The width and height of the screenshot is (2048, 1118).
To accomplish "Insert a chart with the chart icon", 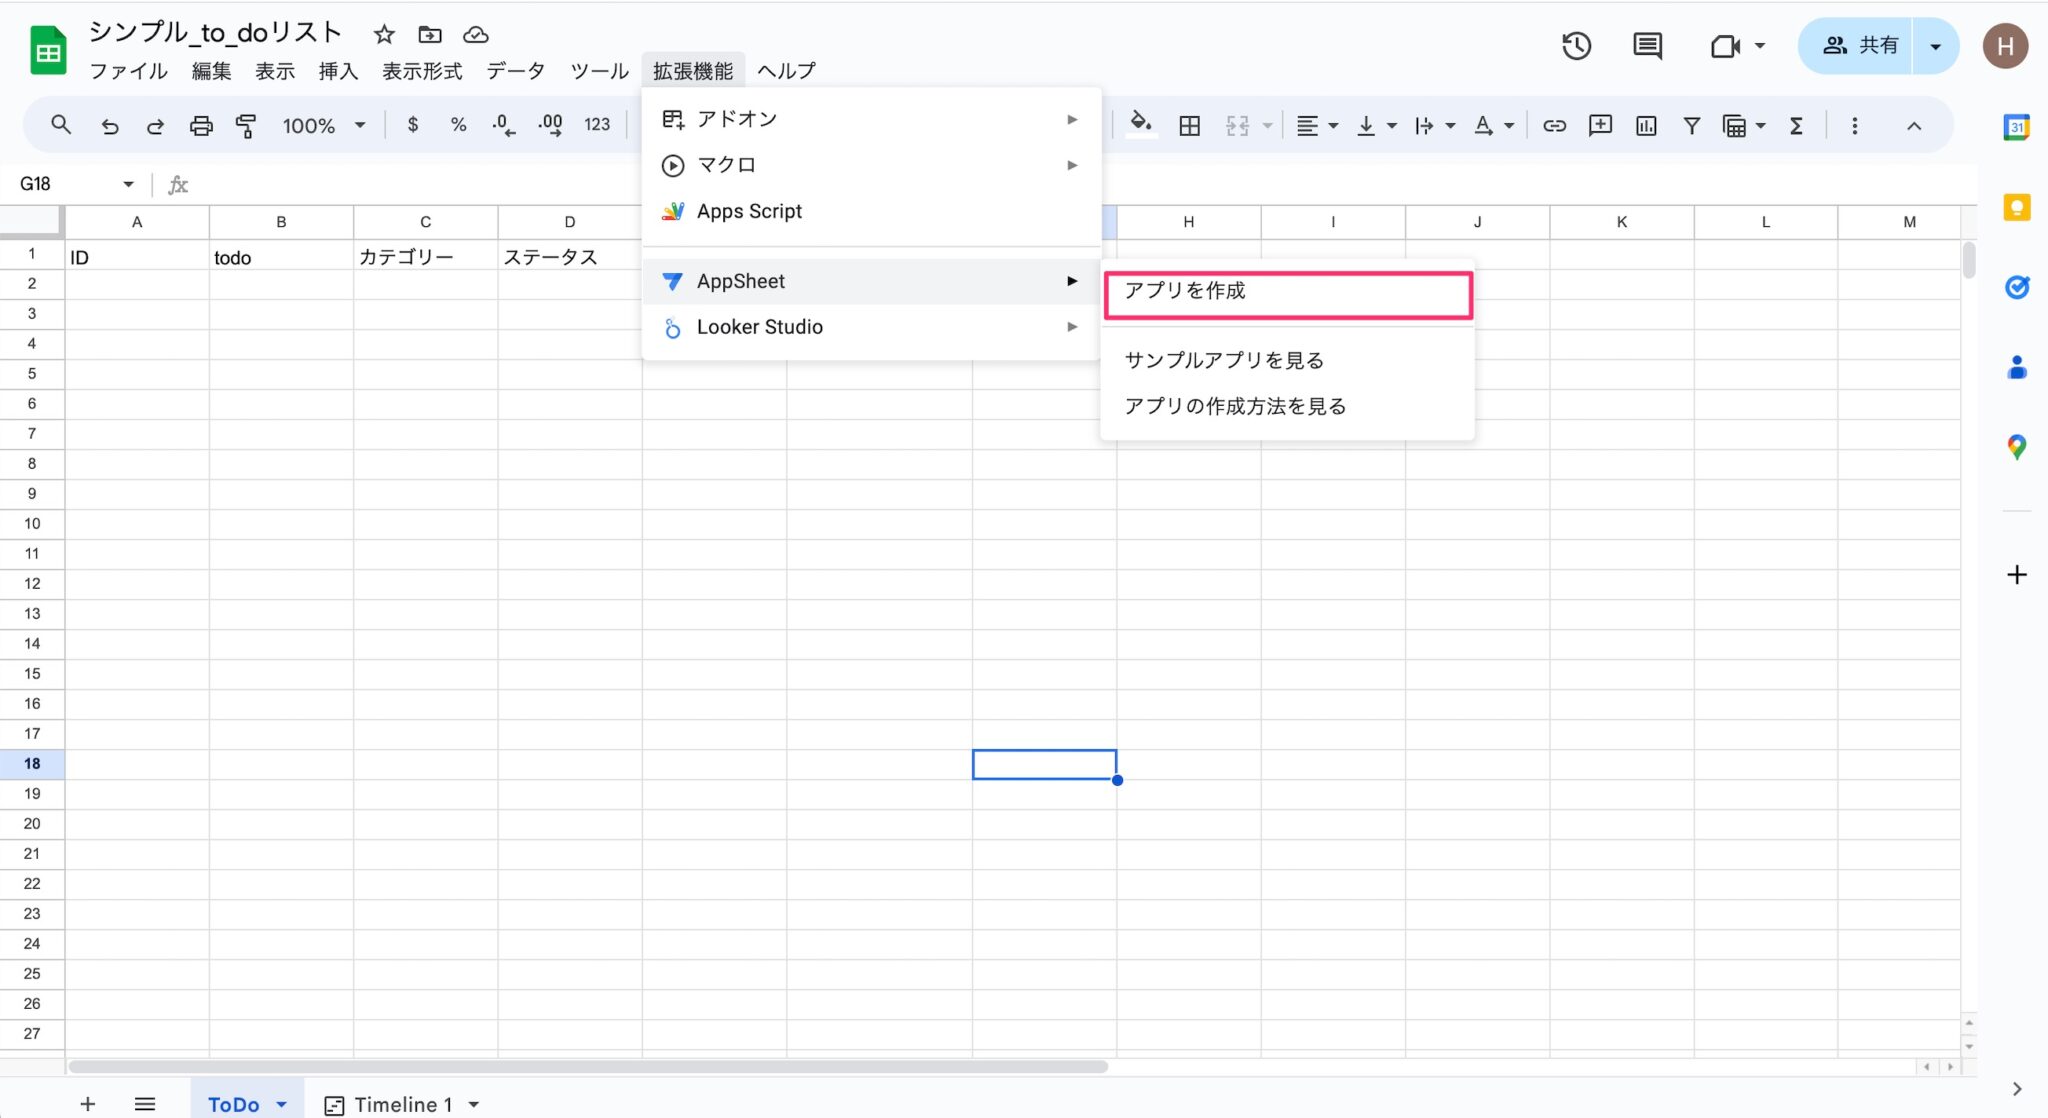I will [1646, 125].
